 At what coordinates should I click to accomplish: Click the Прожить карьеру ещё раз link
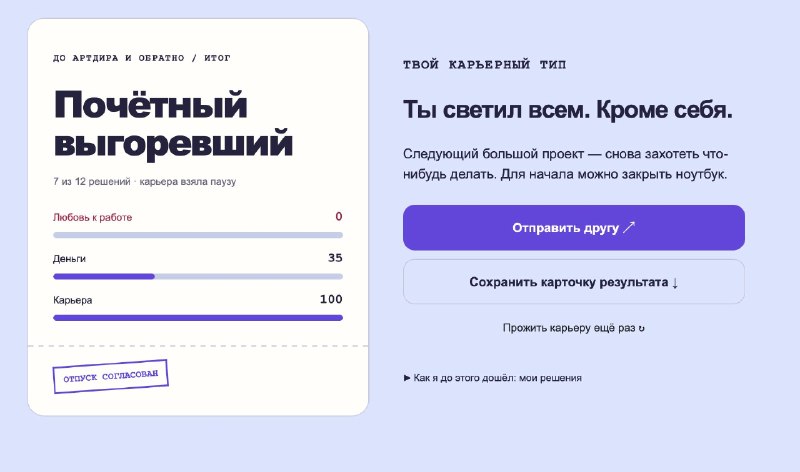(x=573, y=328)
